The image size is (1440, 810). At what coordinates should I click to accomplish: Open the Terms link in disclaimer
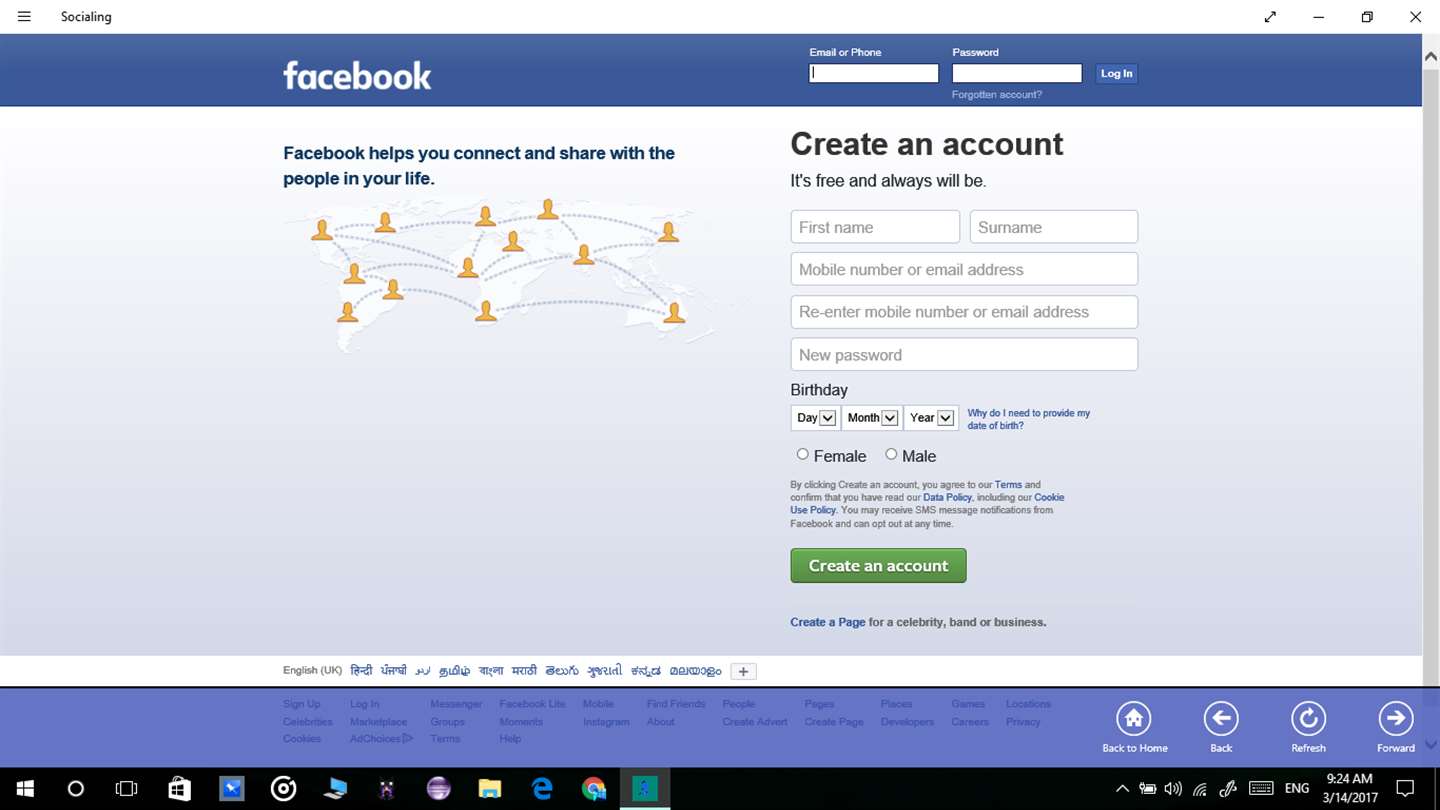coord(1008,485)
